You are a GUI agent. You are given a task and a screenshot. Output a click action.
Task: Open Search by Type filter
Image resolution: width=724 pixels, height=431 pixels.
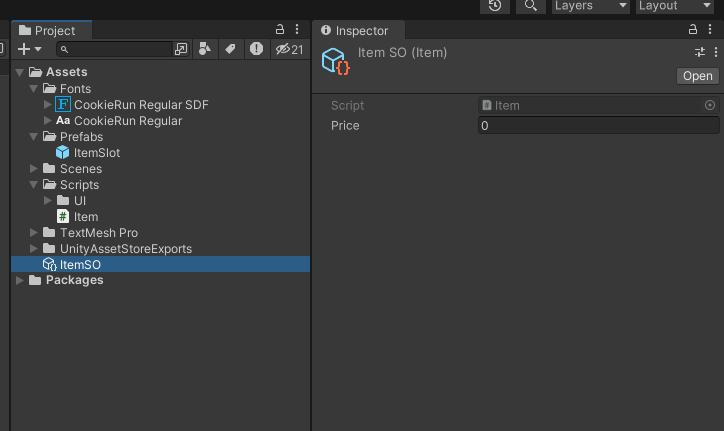205,49
